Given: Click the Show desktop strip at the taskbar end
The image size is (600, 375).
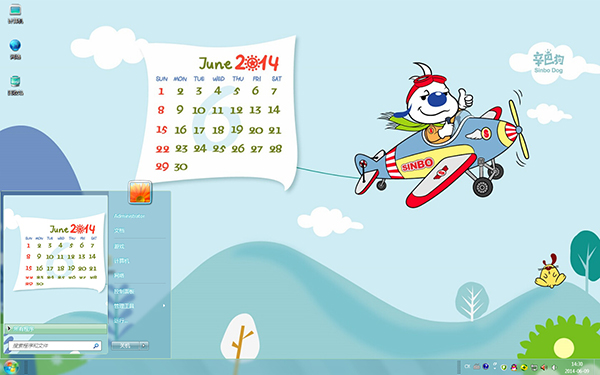Looking at the screenshot, I should (597, 367).
